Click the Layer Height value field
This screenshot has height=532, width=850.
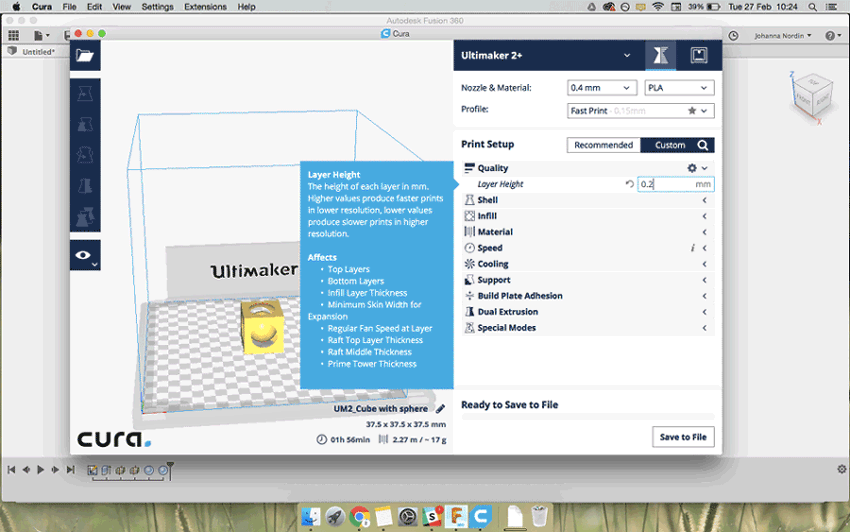(675, 184)
